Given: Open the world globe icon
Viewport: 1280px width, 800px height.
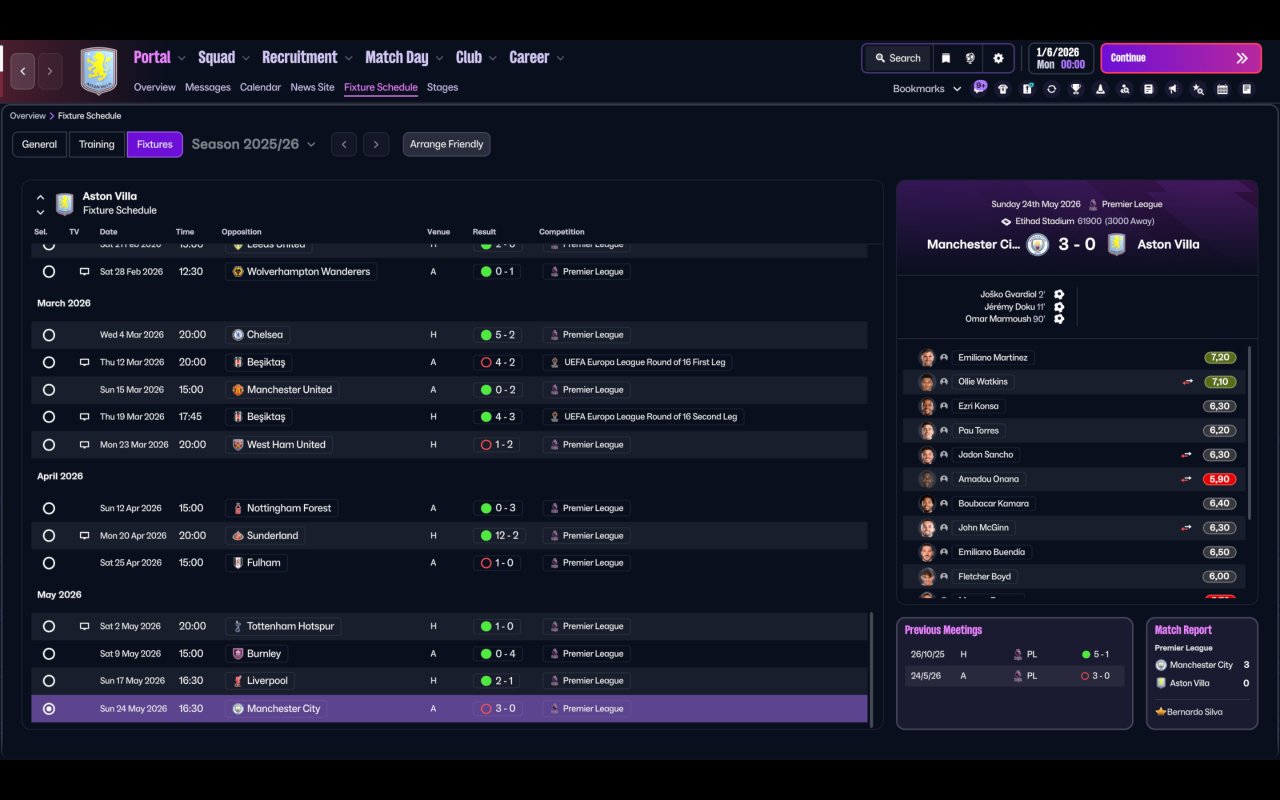Looking at the screenshot, I should tap(970, 58).
